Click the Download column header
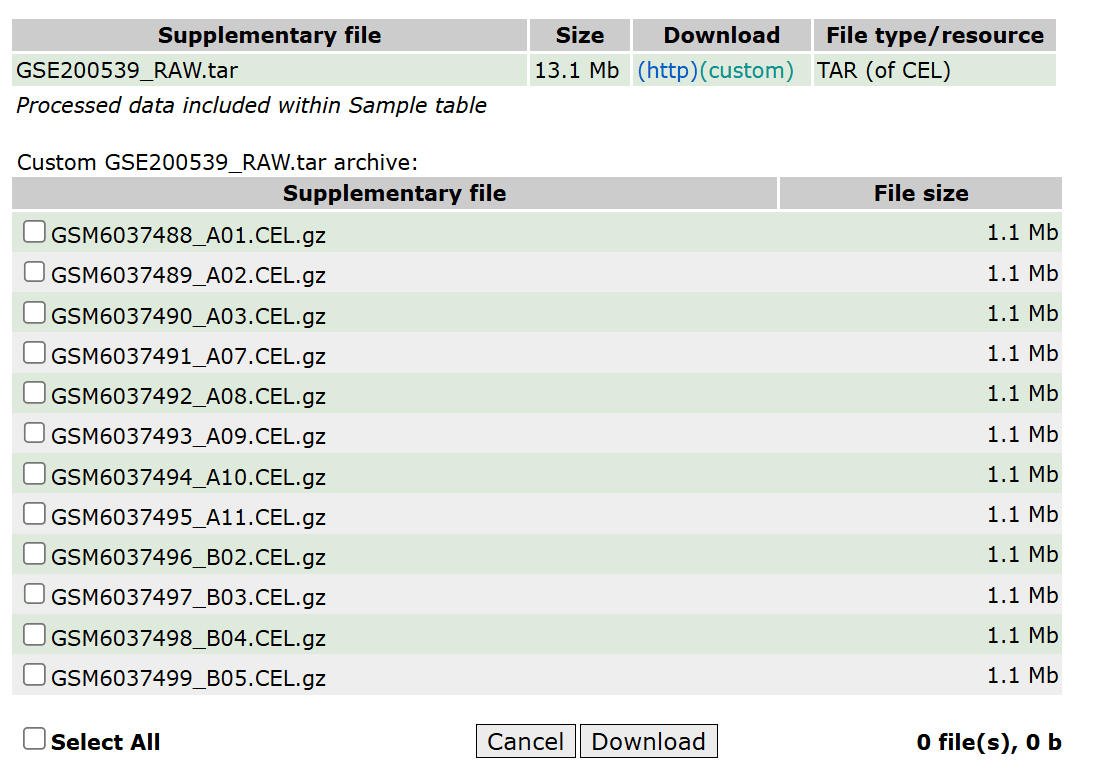 click(x=721, y=35)
